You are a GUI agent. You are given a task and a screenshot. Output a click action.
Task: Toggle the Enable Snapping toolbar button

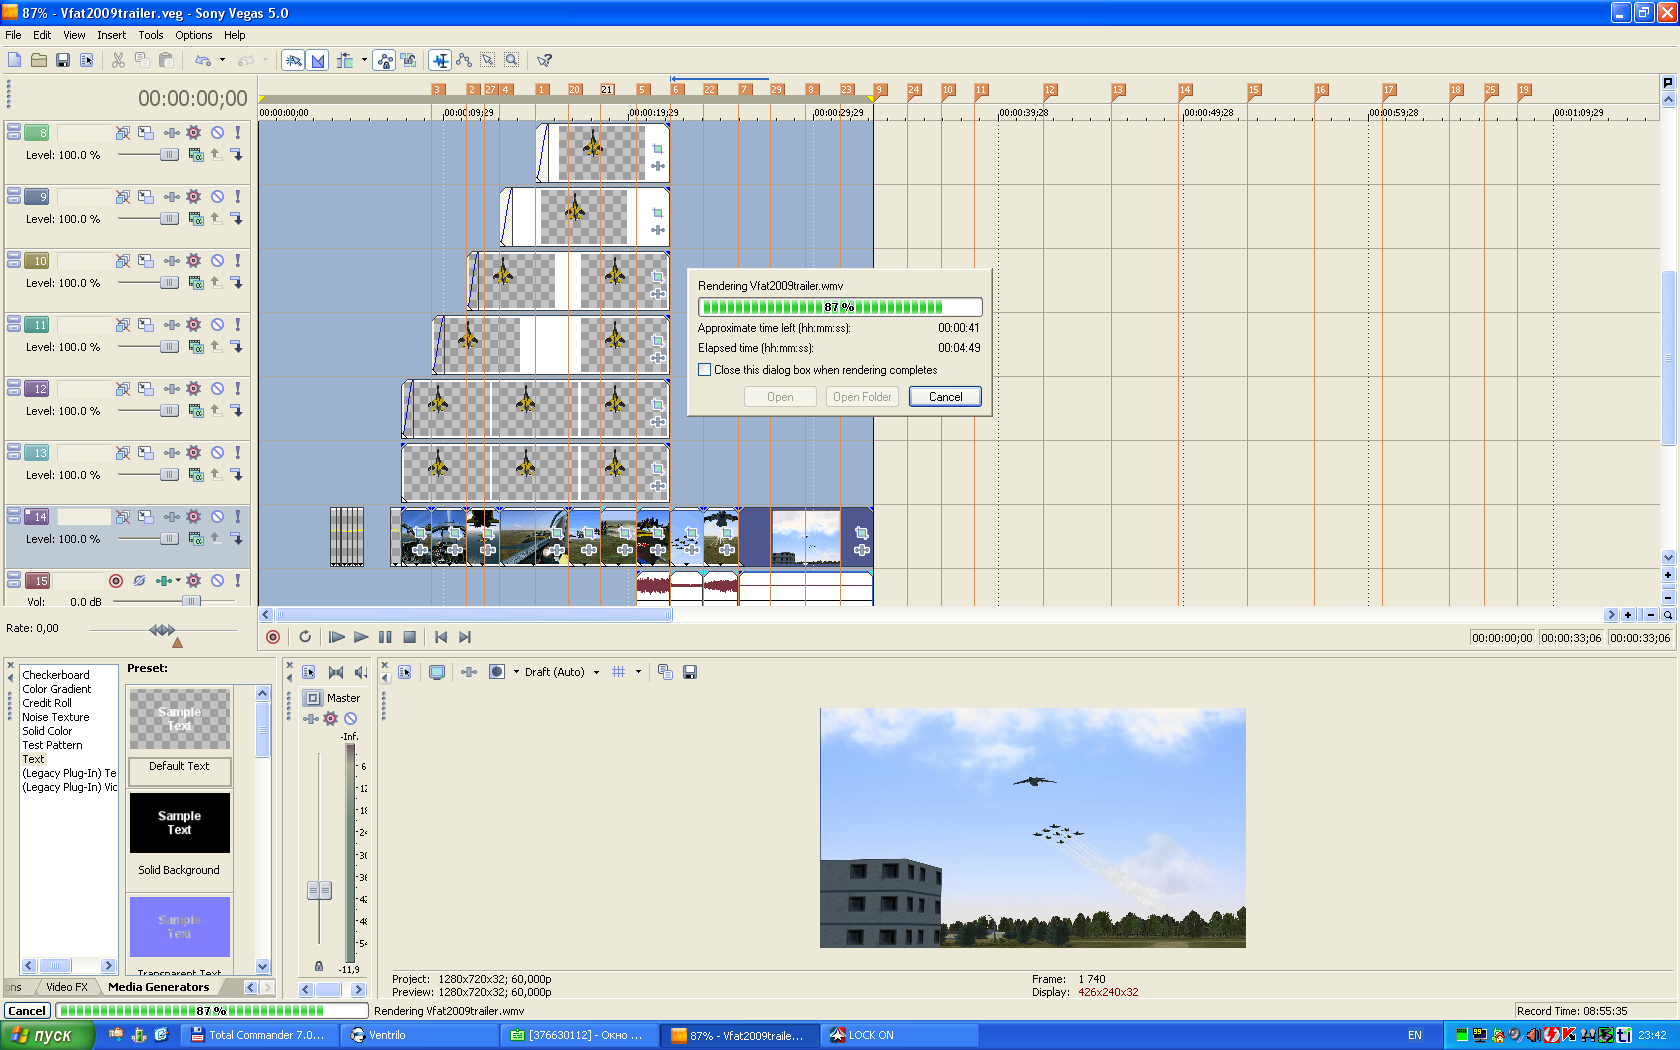[x=294, y=61]
